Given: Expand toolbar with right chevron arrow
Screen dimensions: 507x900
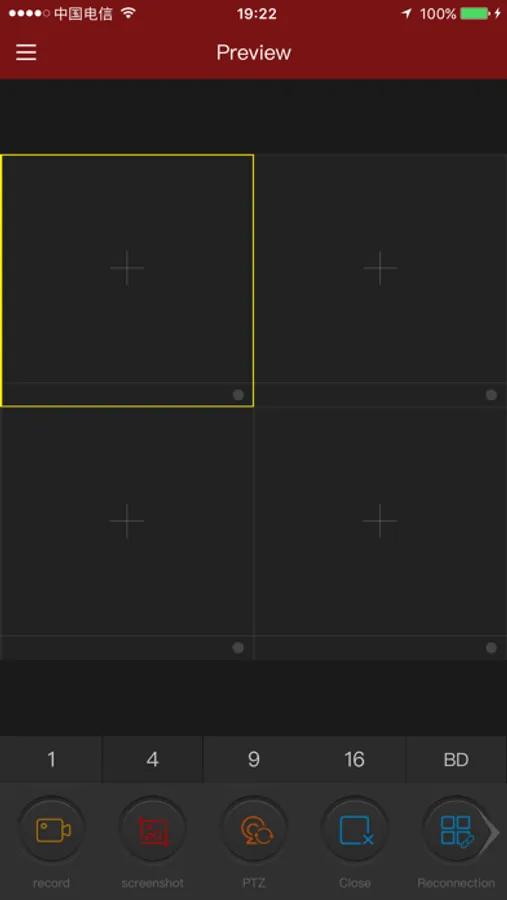Looking at the screenshot, I should [x=493, y=832].
